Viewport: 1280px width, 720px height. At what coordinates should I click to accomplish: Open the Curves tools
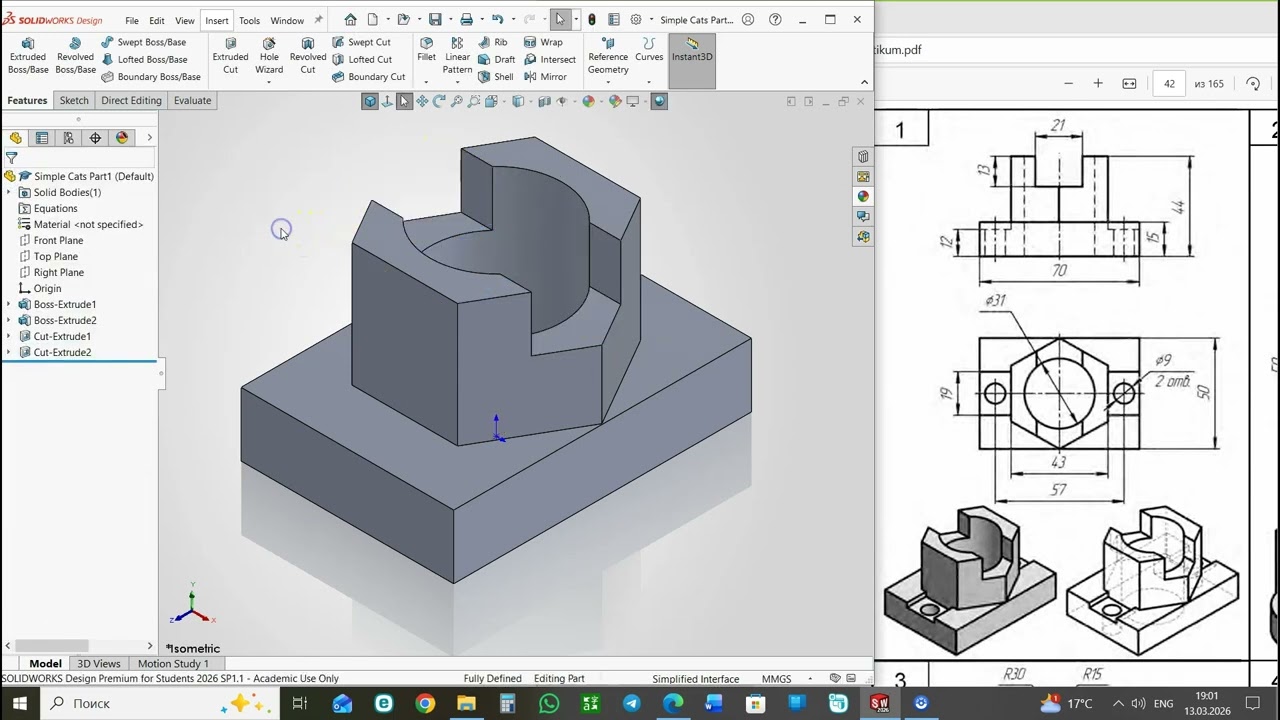[x=649, y=50]
